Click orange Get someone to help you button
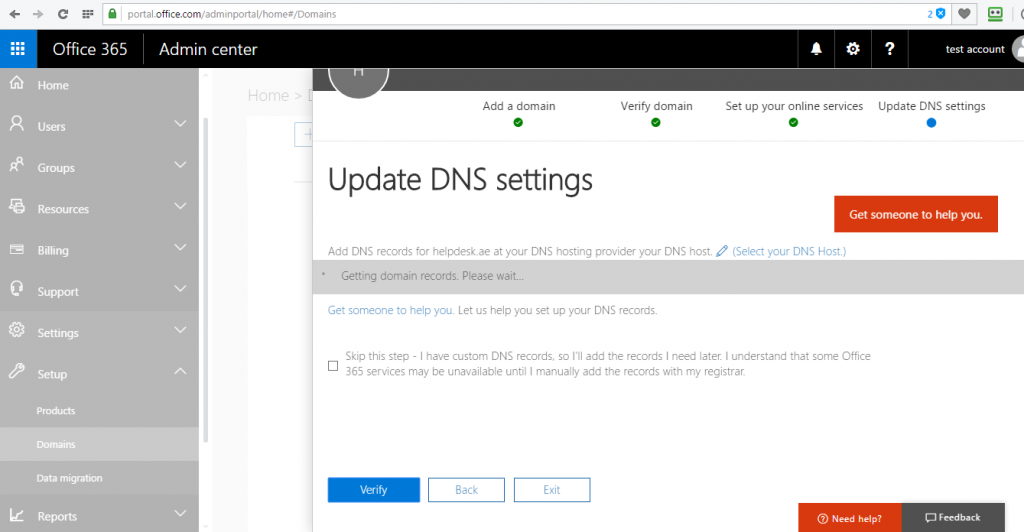1024x532 pixels. pyautogui.click(x=916, y=214)
